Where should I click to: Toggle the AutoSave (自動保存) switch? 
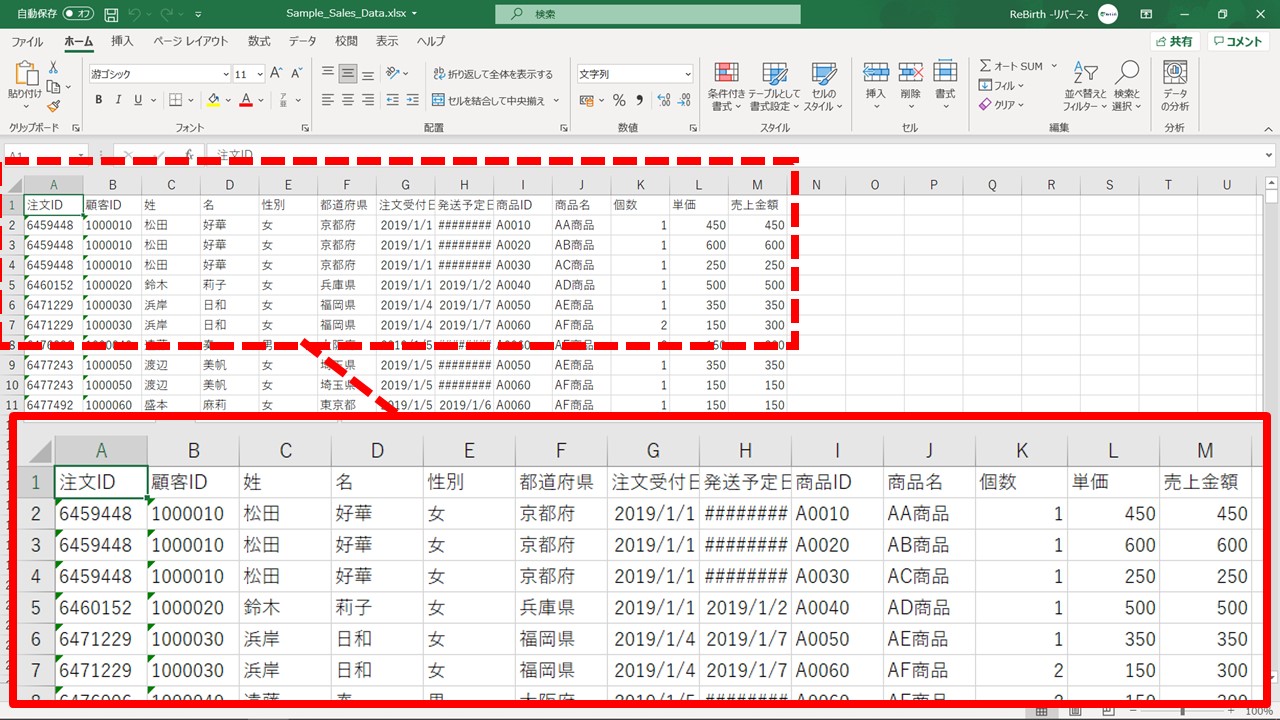(78, 14)
